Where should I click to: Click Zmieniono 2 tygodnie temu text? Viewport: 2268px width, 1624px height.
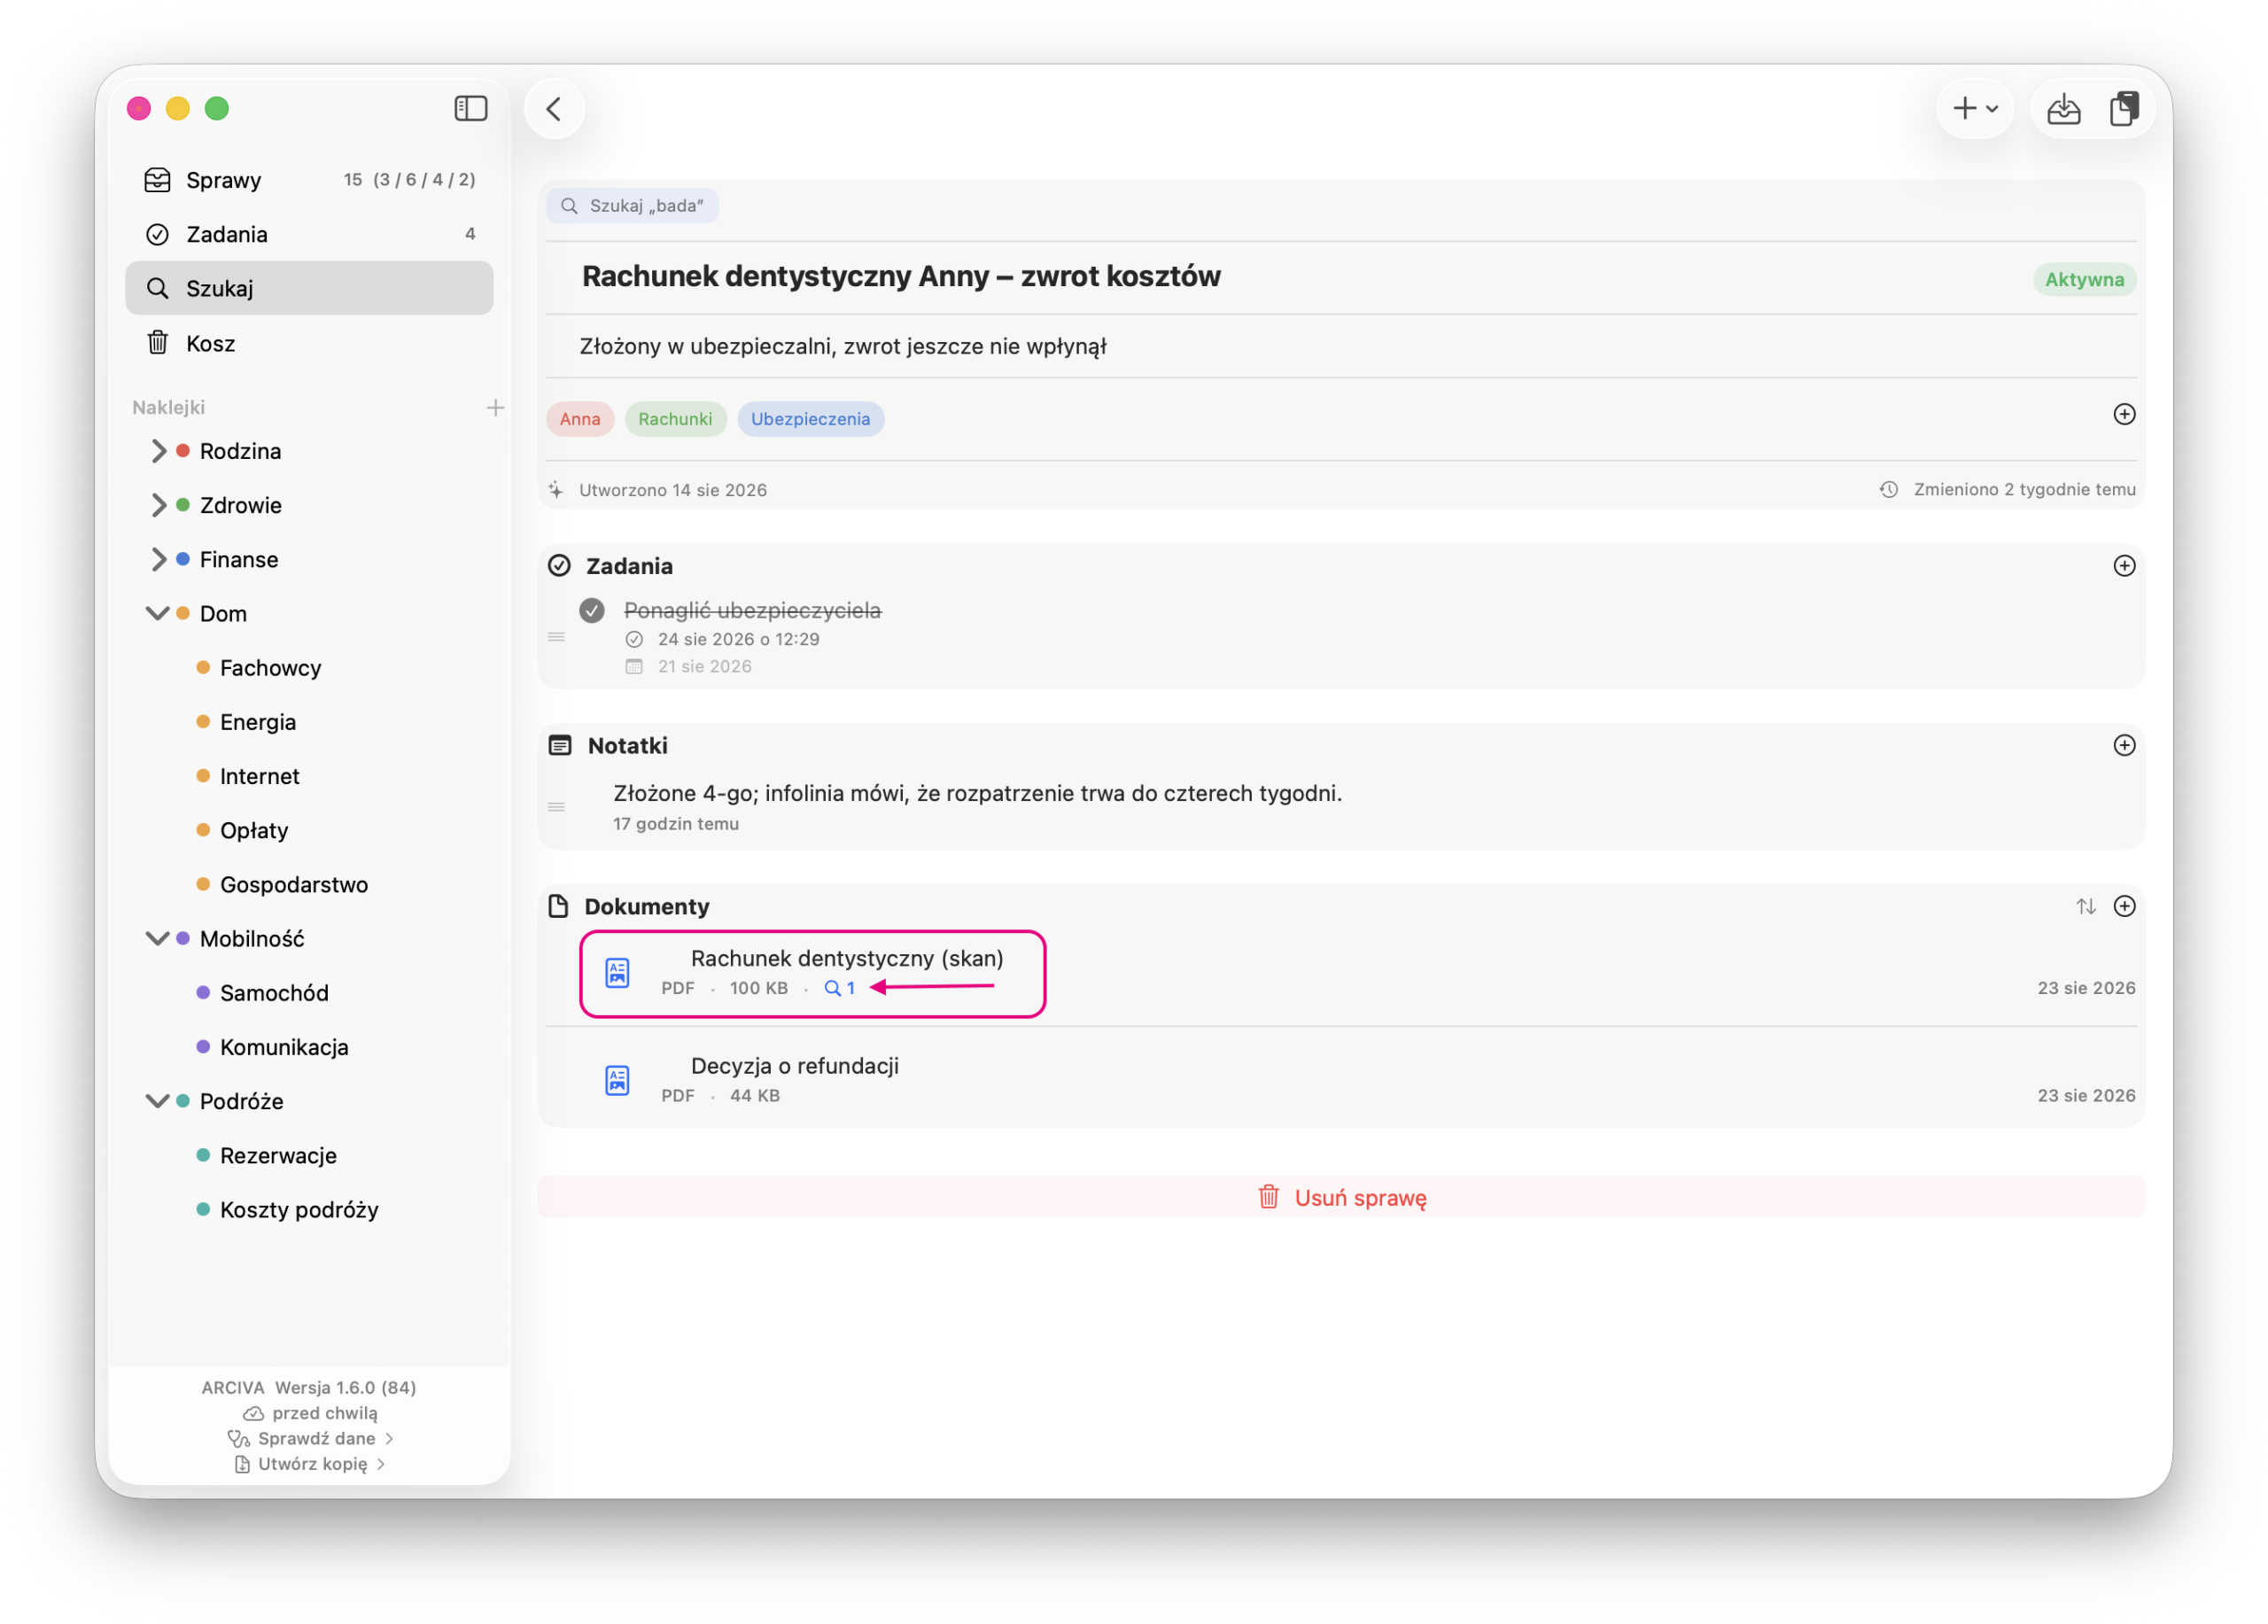click(x=2024, y=489)
